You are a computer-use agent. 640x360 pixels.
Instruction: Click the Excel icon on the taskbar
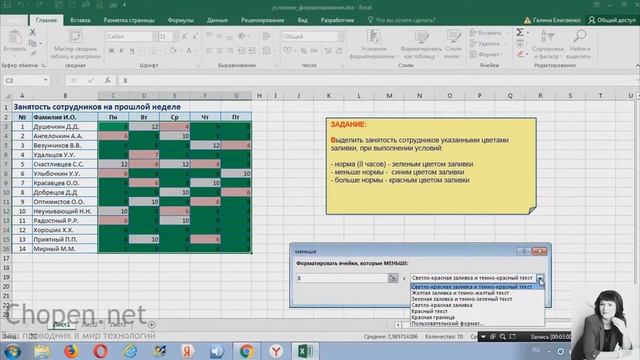click(305, 351)
